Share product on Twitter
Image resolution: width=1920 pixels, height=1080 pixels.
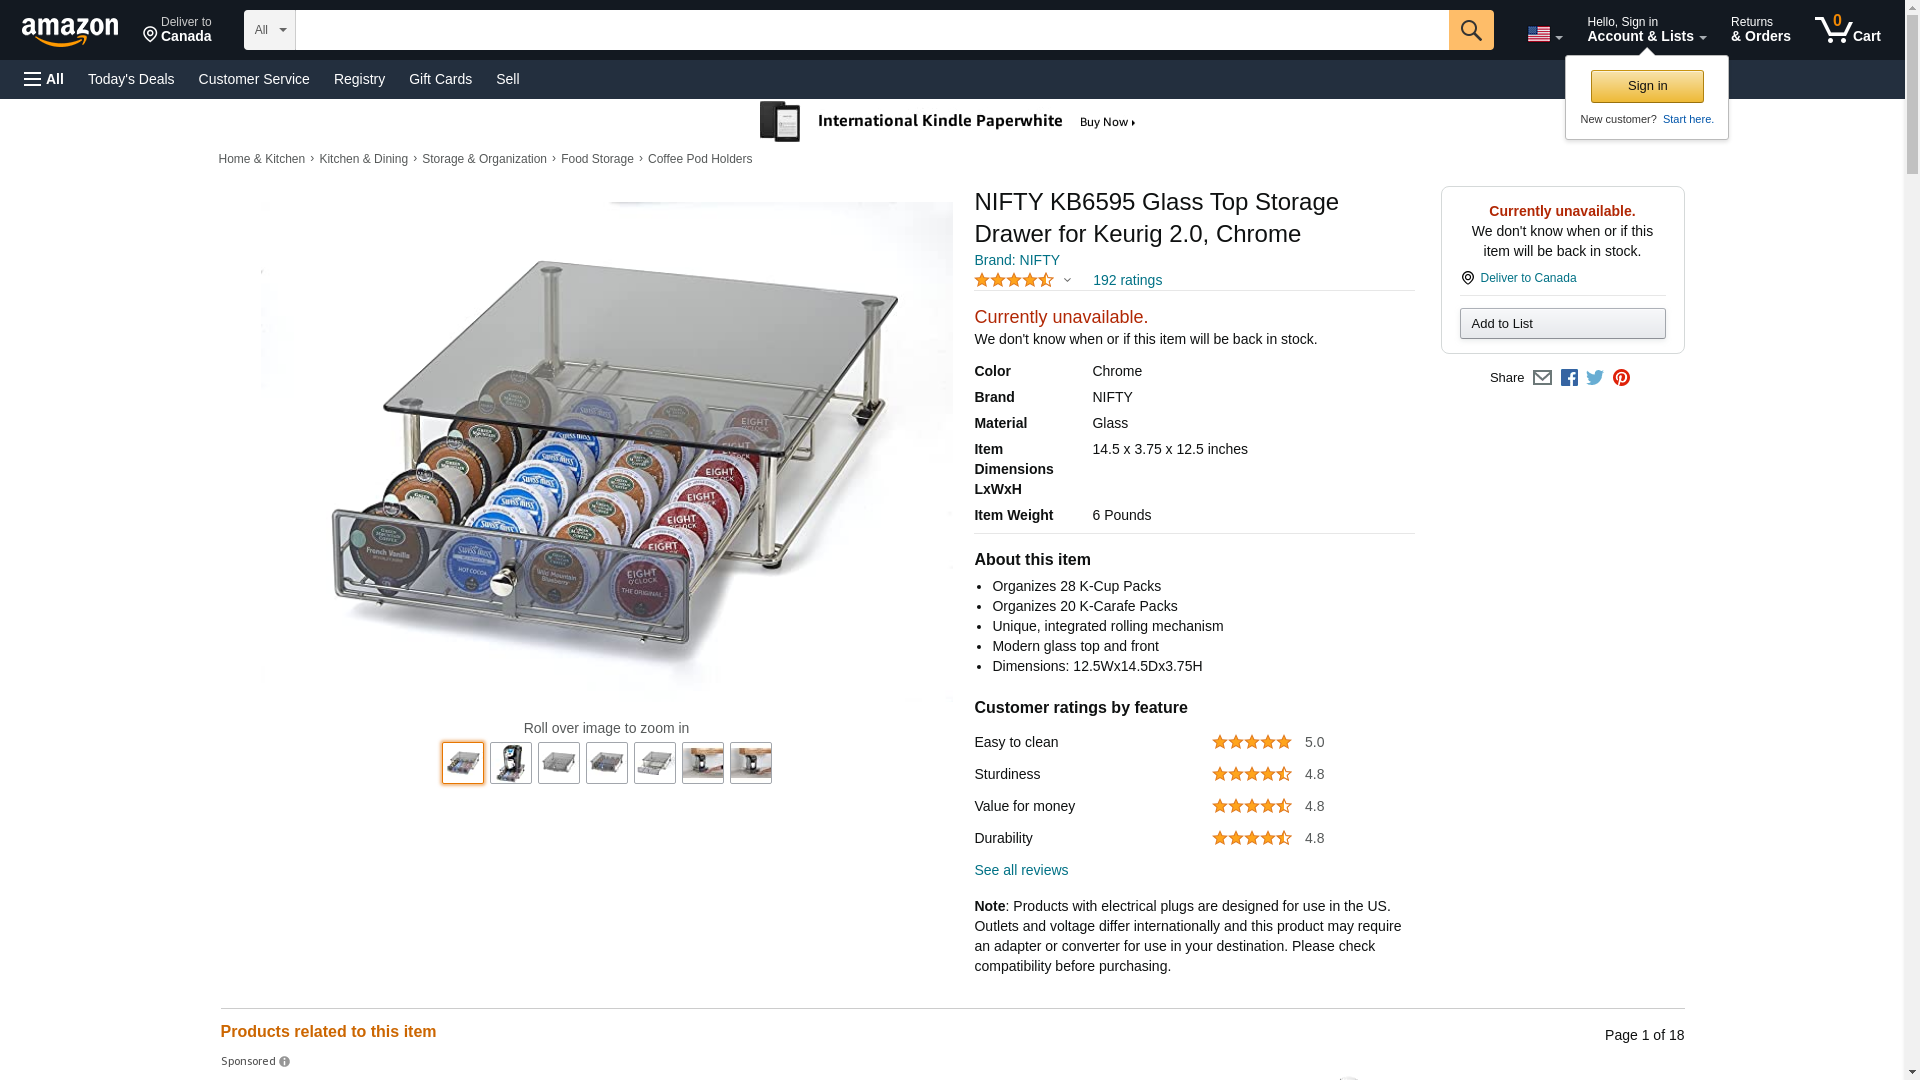click(1595, 378)
